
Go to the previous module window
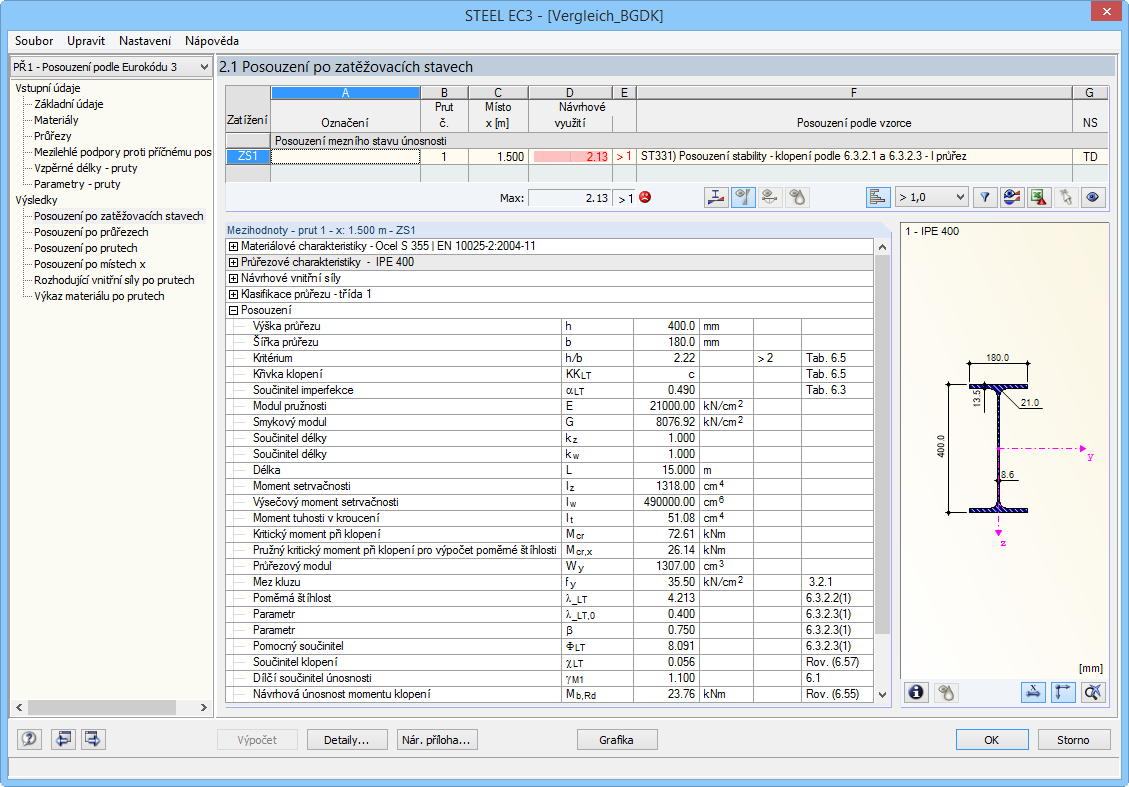pyautogui.click(x=63, y=740)
